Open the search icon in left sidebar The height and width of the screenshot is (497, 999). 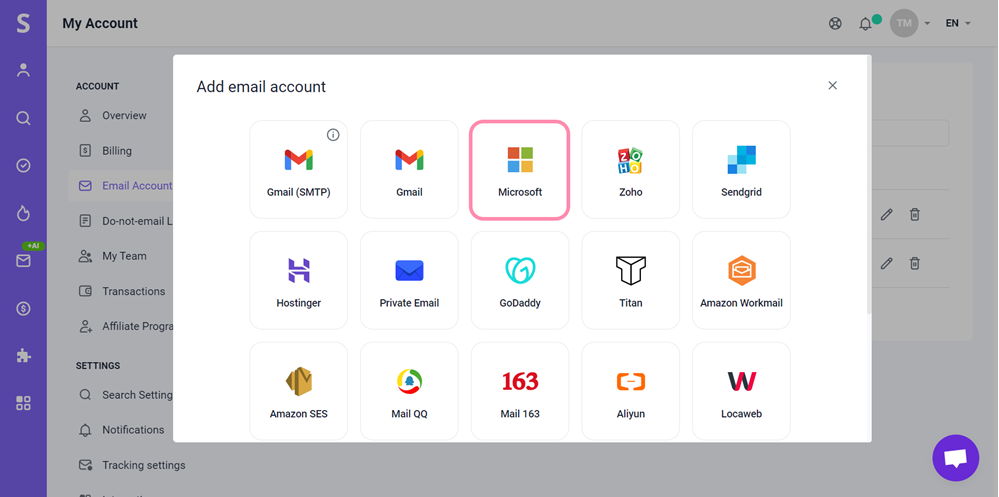point(23,118)
